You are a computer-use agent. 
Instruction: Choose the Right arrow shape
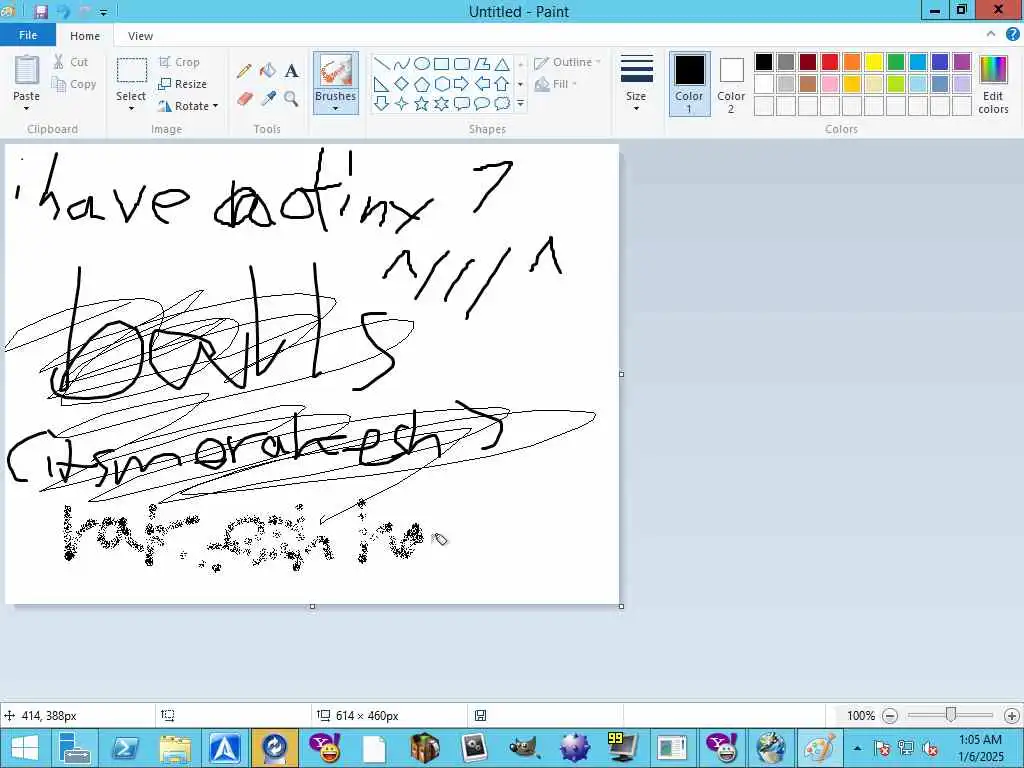click(x=462, y=84)
